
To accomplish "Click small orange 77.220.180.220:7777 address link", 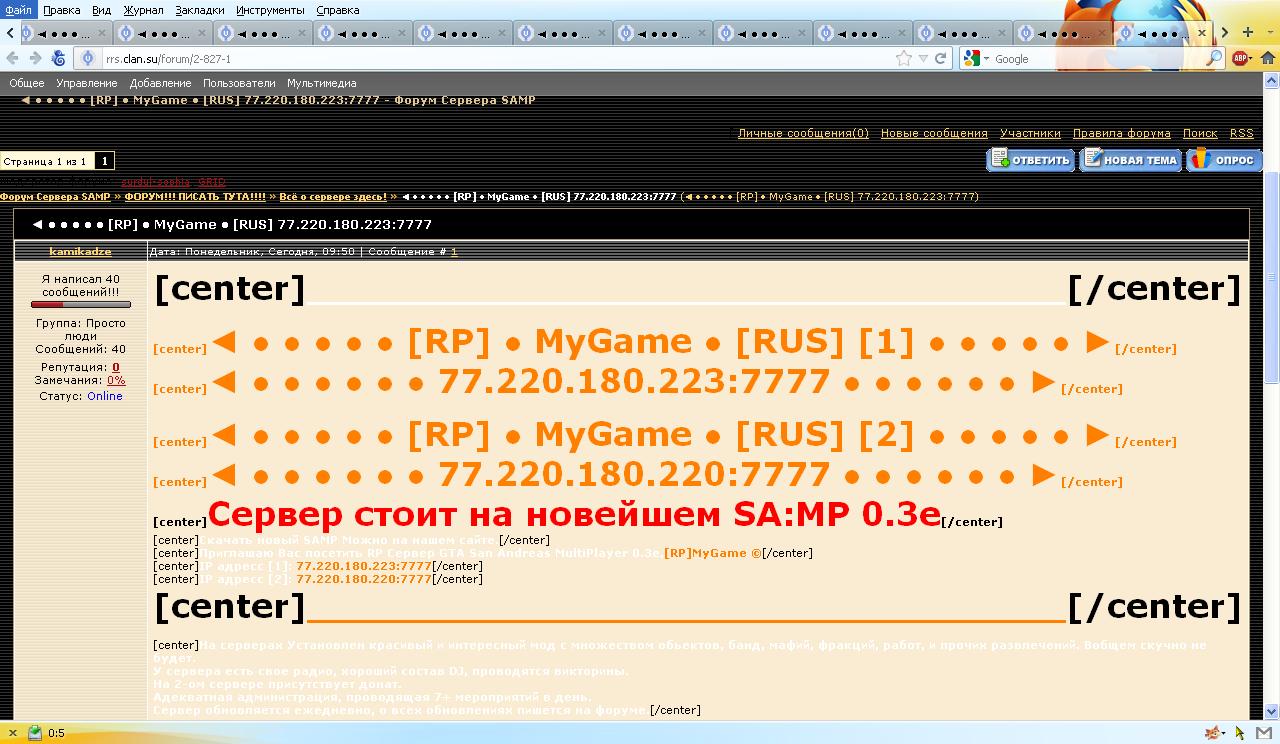I will pos(364,579).
